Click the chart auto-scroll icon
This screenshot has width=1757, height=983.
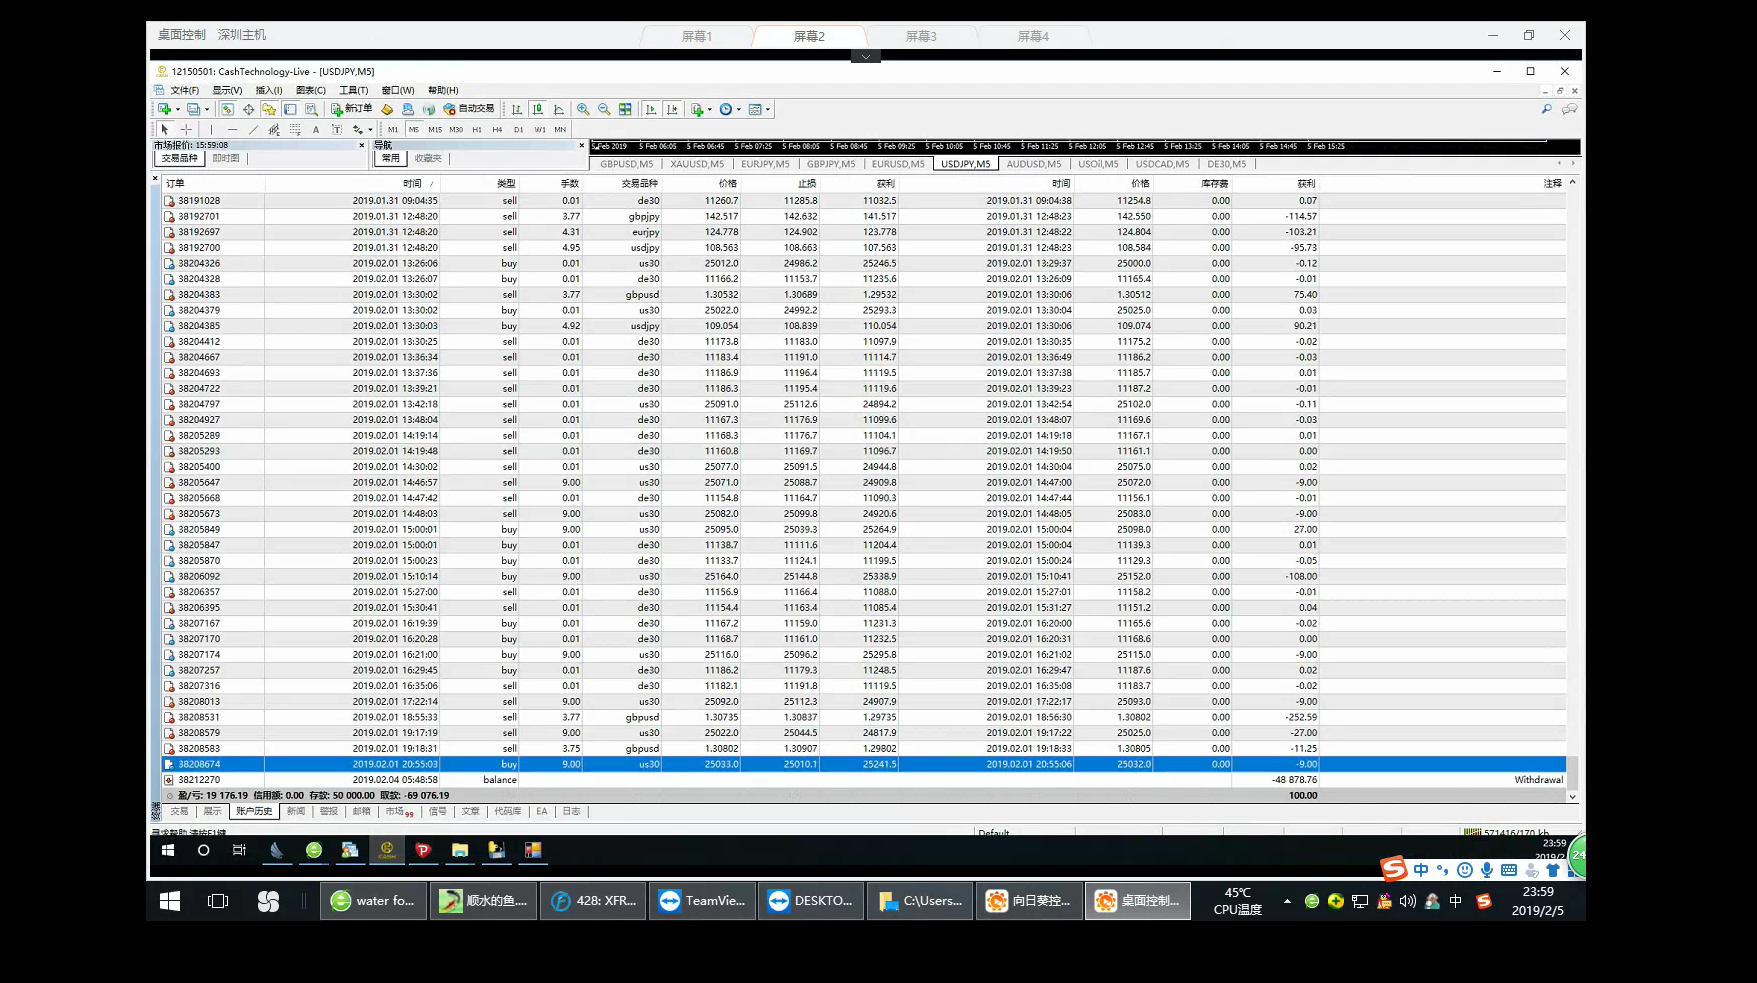click(651, 109)
